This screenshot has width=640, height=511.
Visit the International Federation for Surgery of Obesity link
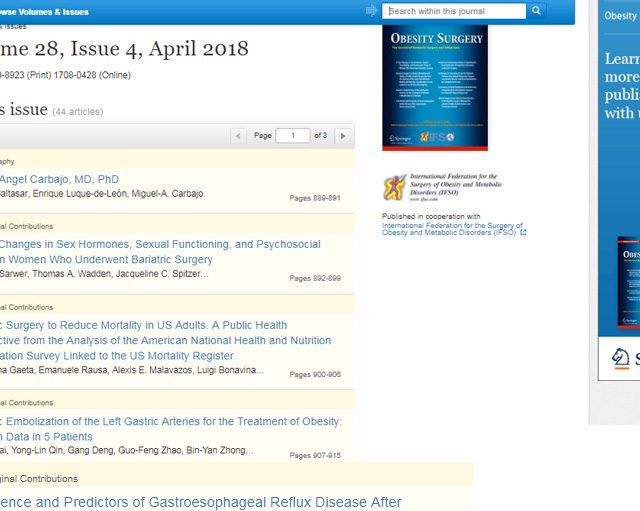(x=452, y=229)
